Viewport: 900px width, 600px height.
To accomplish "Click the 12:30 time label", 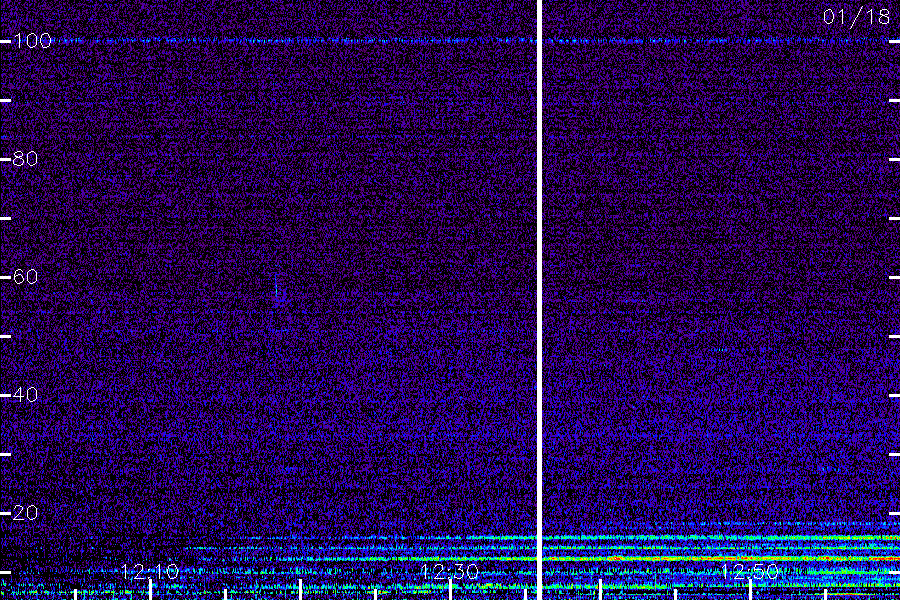I will tap(450, 571).
